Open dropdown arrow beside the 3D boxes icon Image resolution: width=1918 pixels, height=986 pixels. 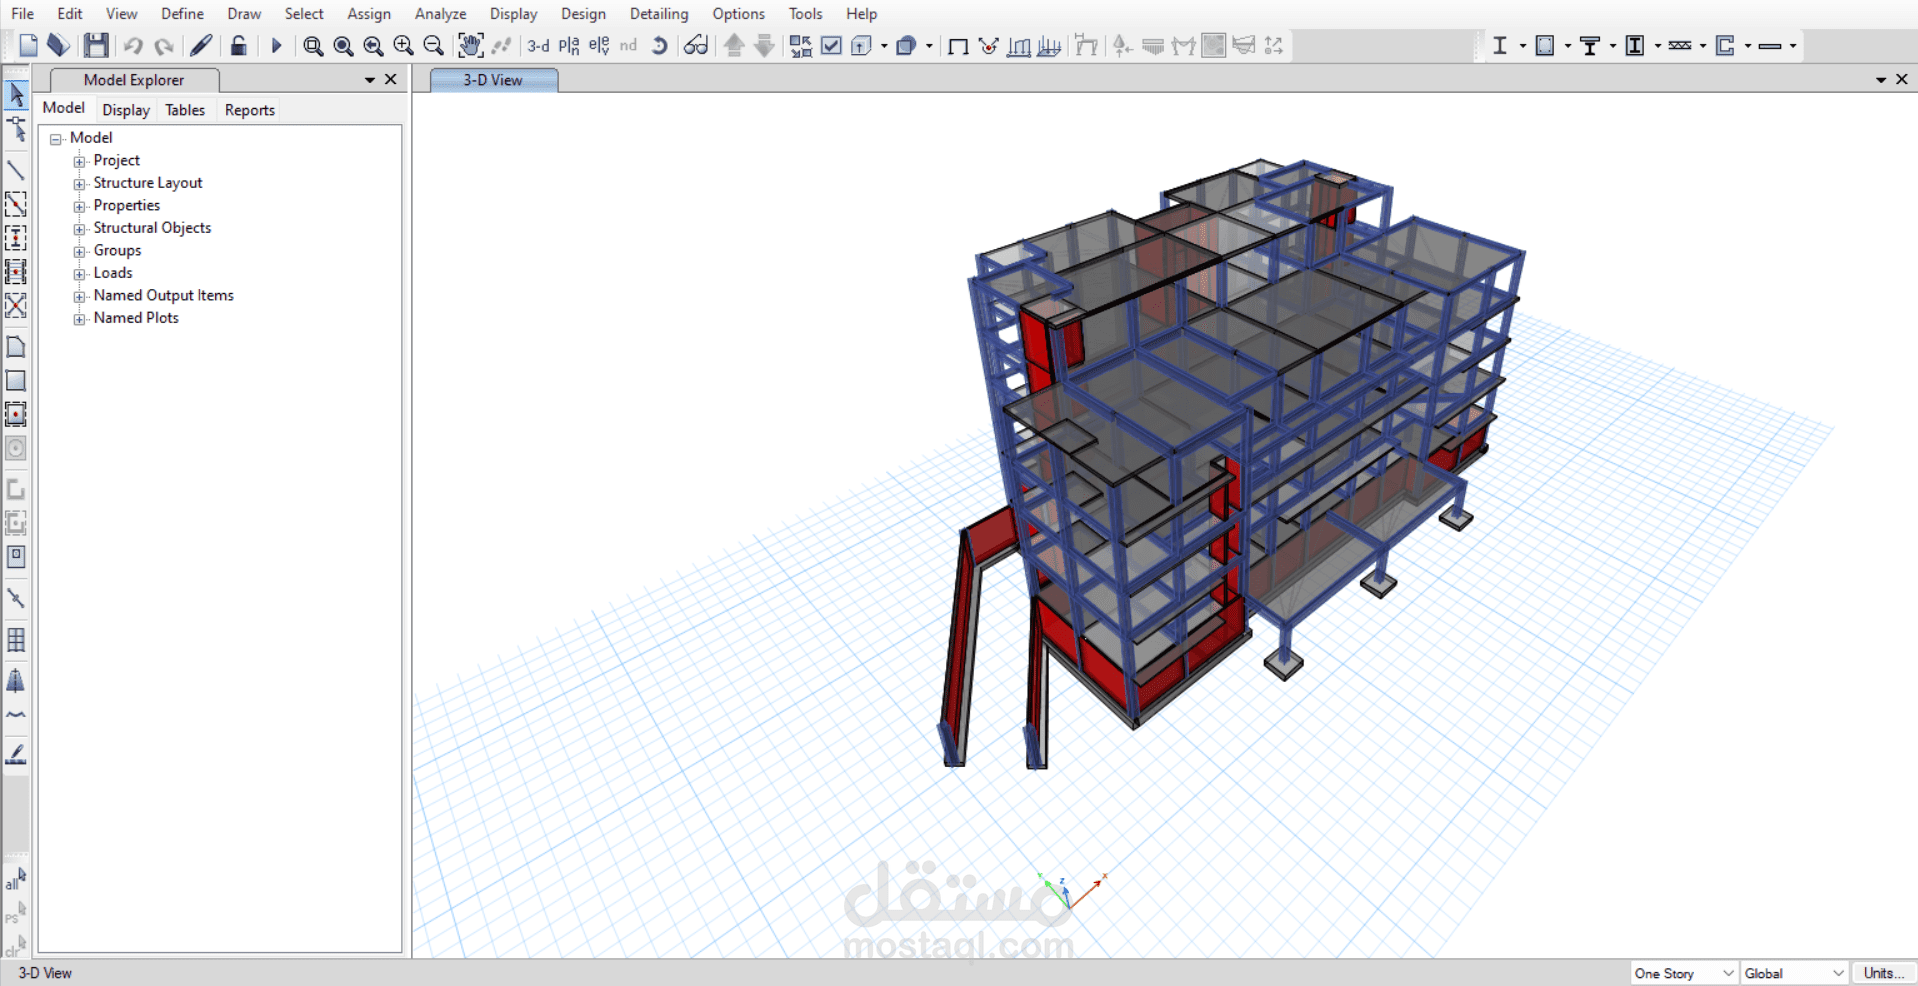coord(930,46)
